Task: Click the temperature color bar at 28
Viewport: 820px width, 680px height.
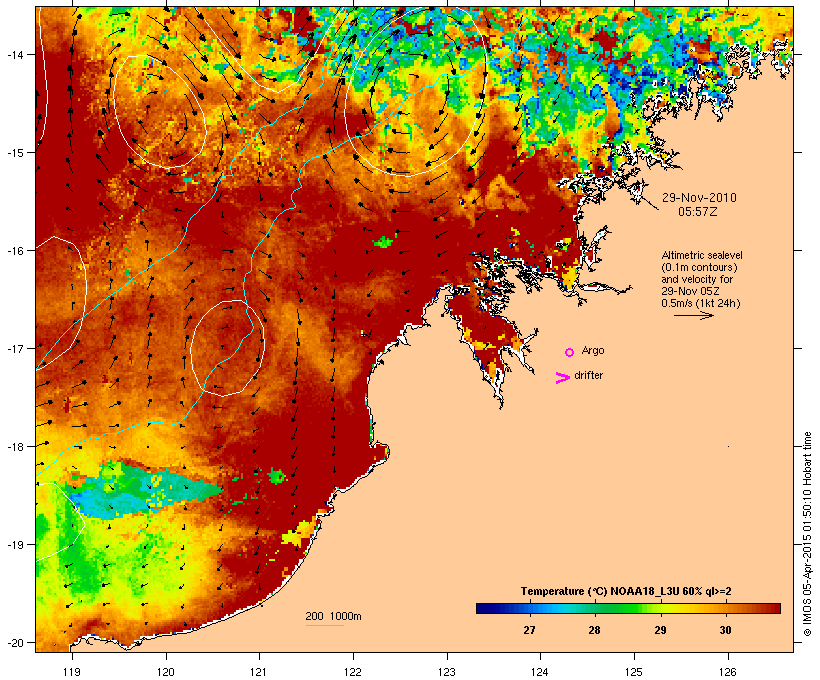Action: click(x=595, y=608)
